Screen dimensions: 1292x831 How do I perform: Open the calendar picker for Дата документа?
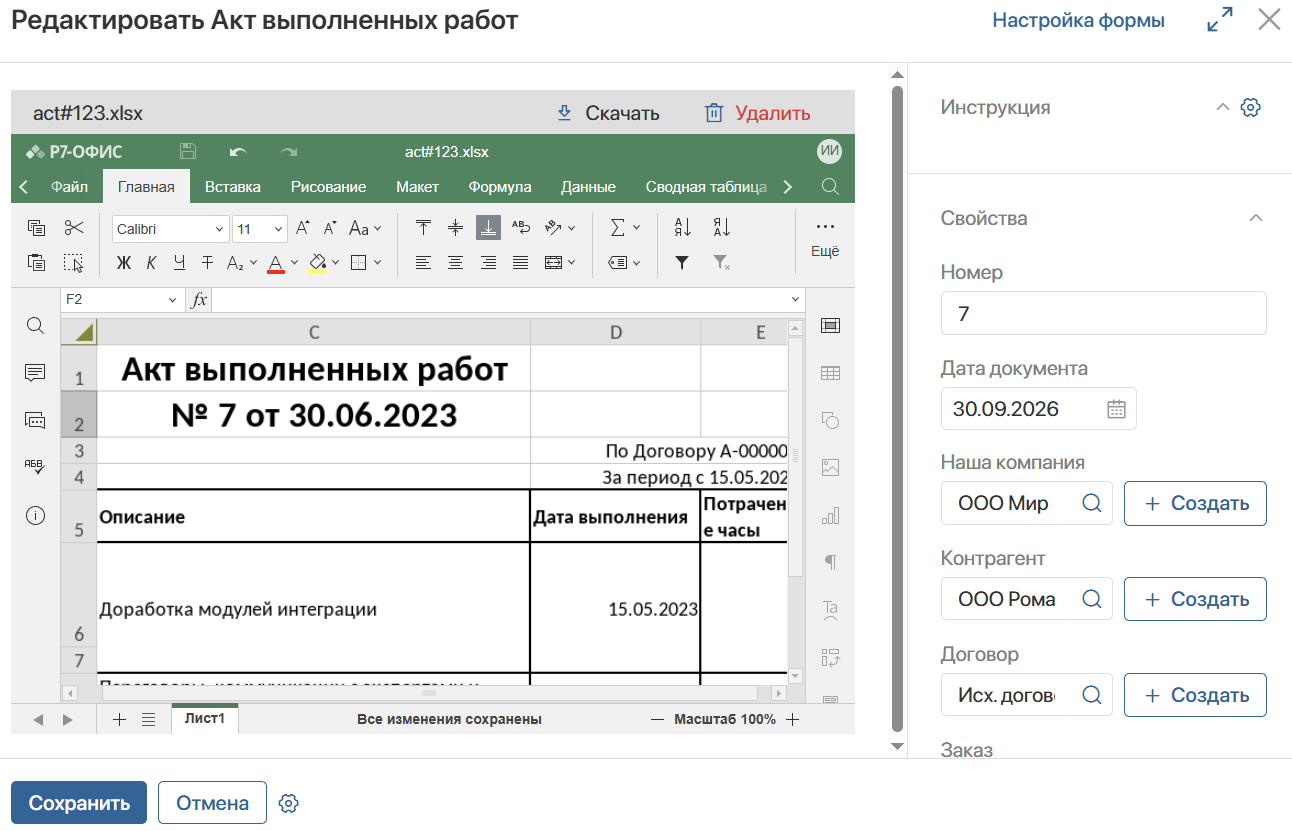point(1117,409)
